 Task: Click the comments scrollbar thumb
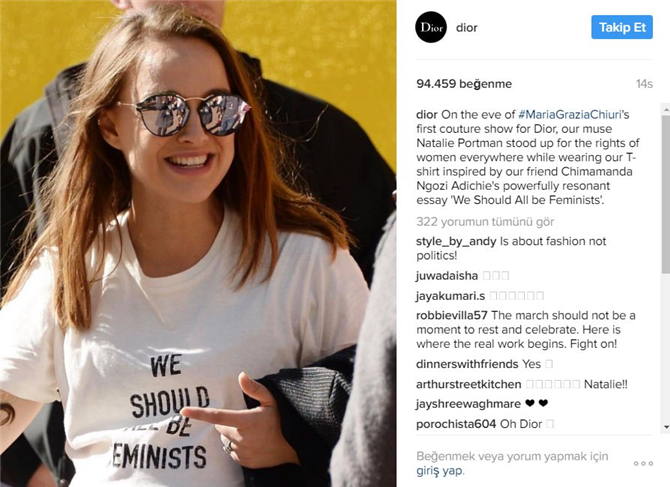pyautogui.click(x=666, y=194)
